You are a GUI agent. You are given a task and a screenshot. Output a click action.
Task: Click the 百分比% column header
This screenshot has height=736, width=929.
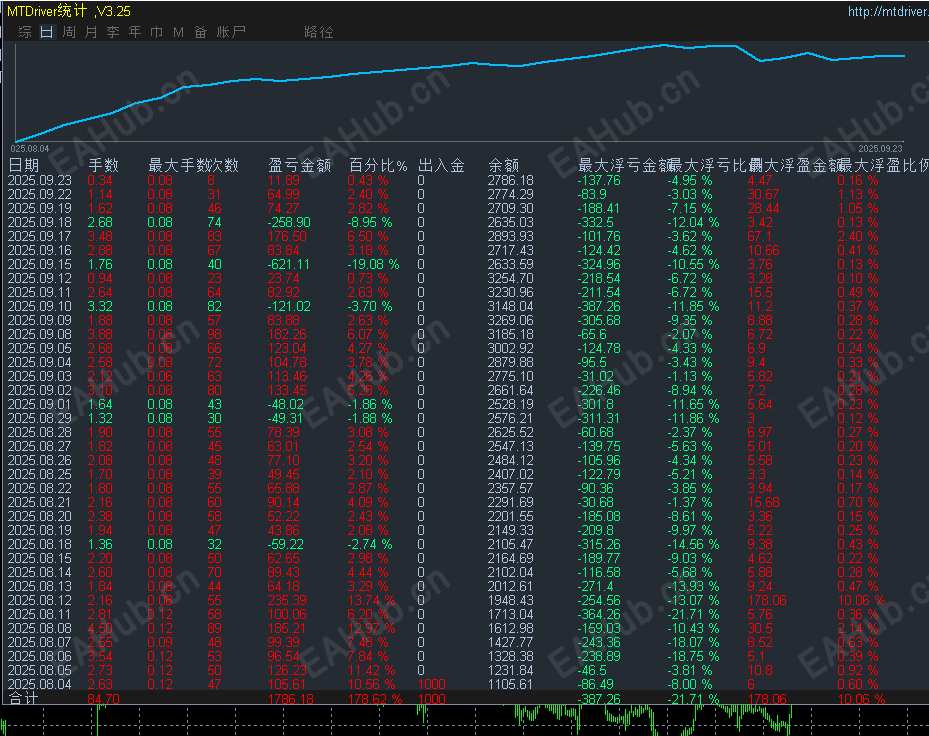click(378, 165)
